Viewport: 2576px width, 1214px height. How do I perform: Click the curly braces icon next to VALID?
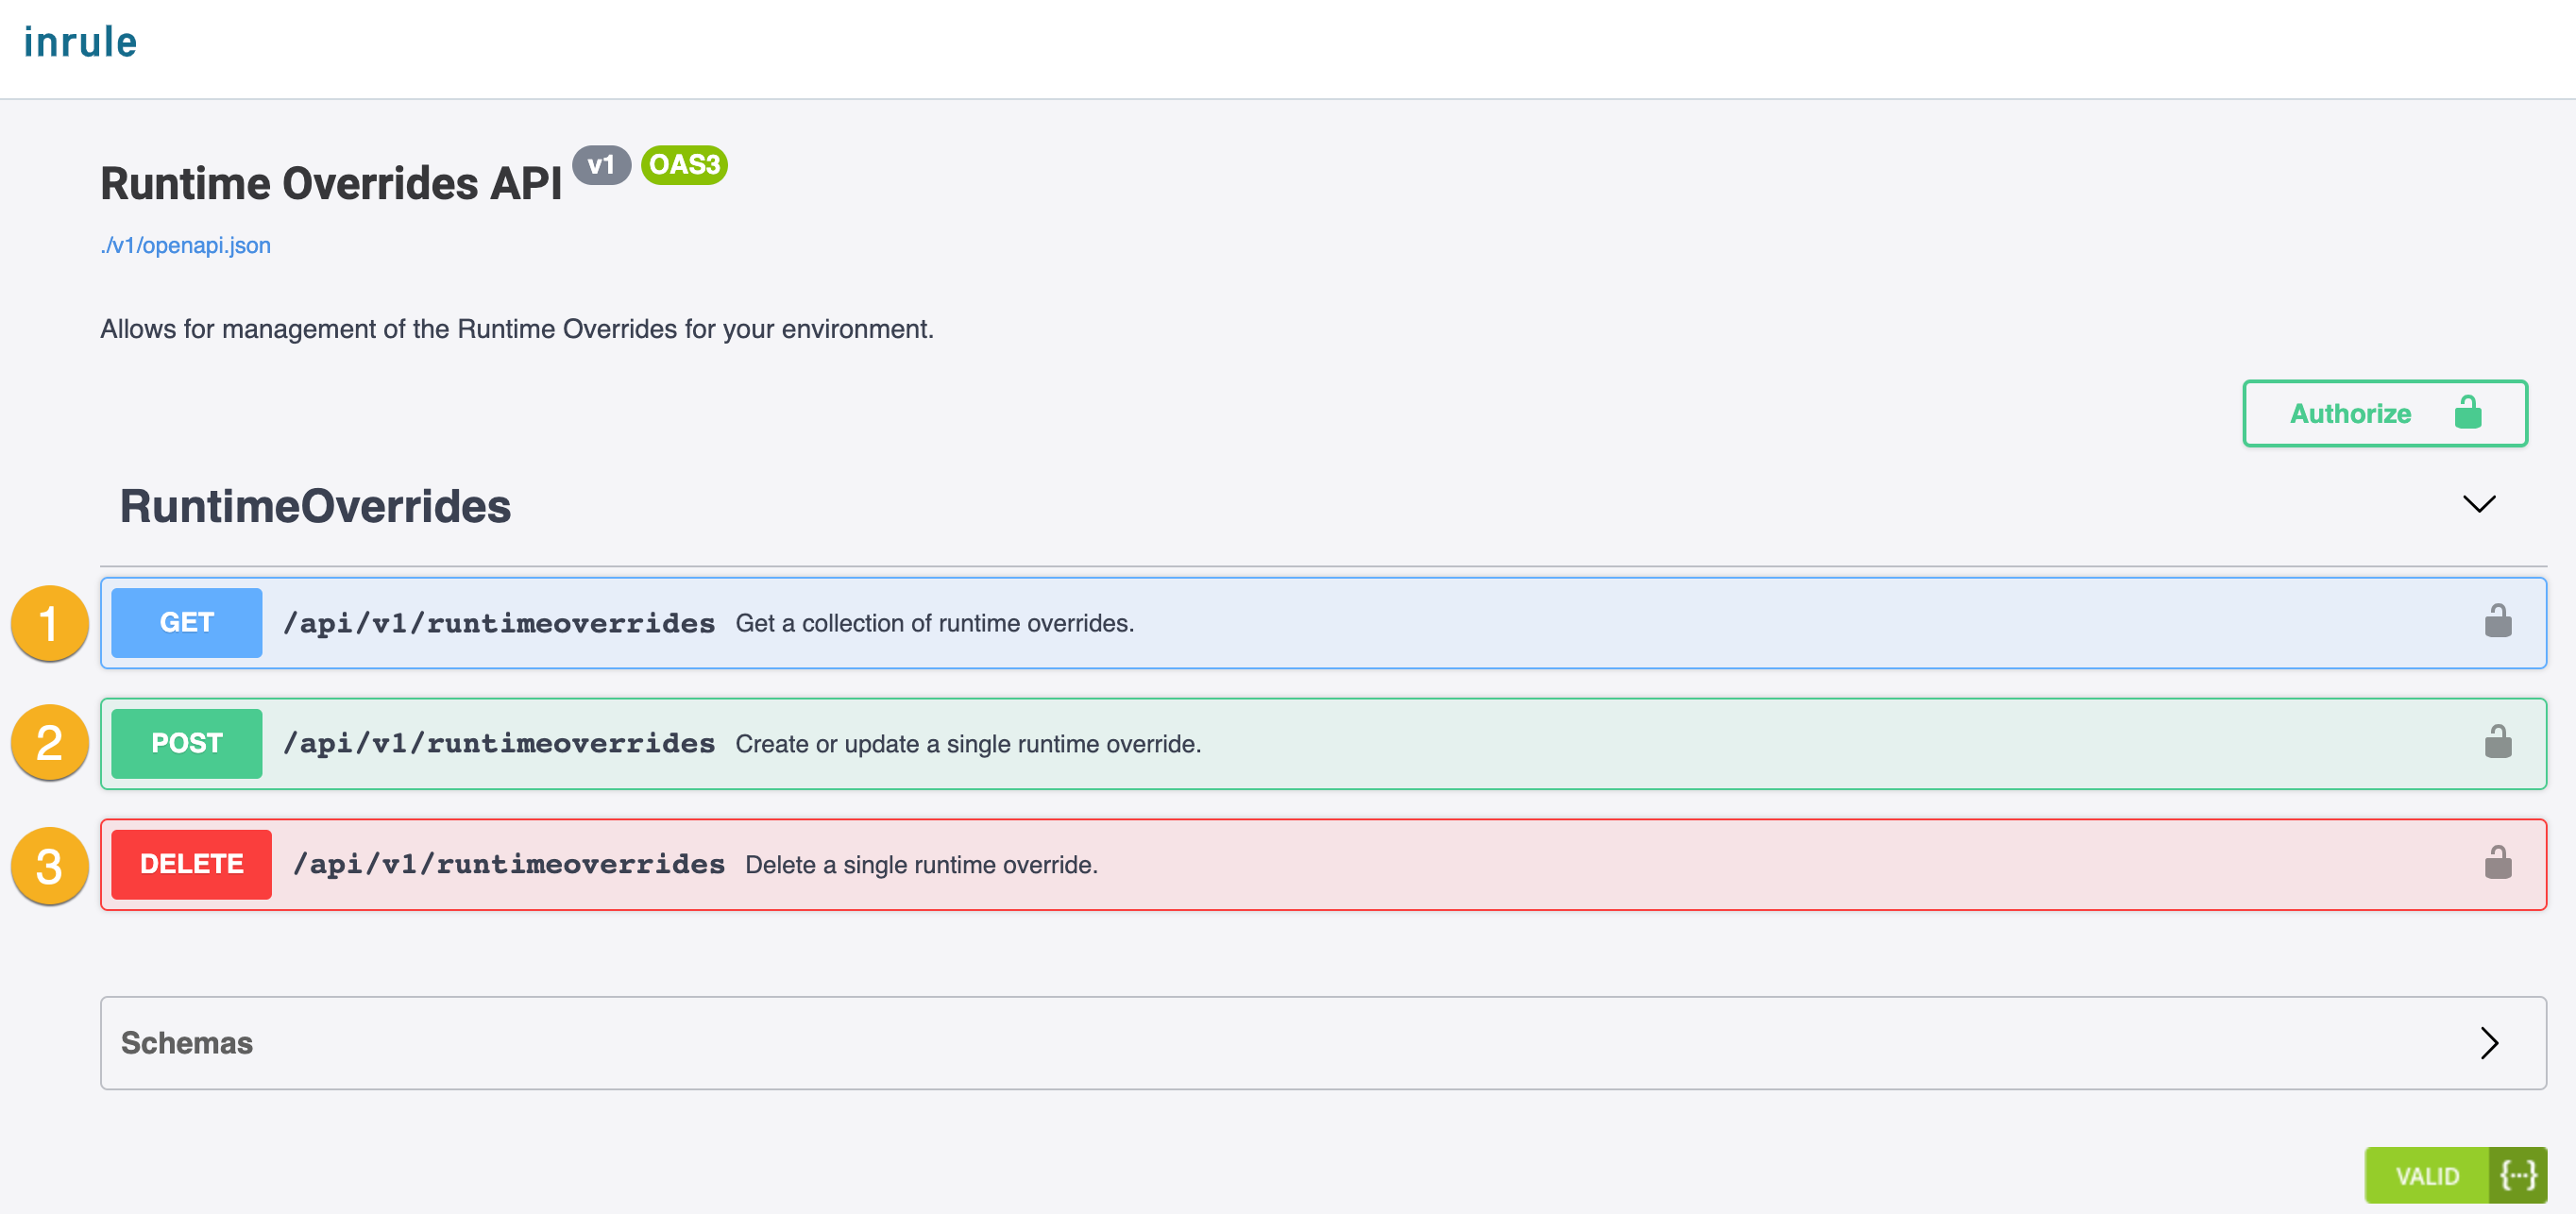pos(2520,1175)
